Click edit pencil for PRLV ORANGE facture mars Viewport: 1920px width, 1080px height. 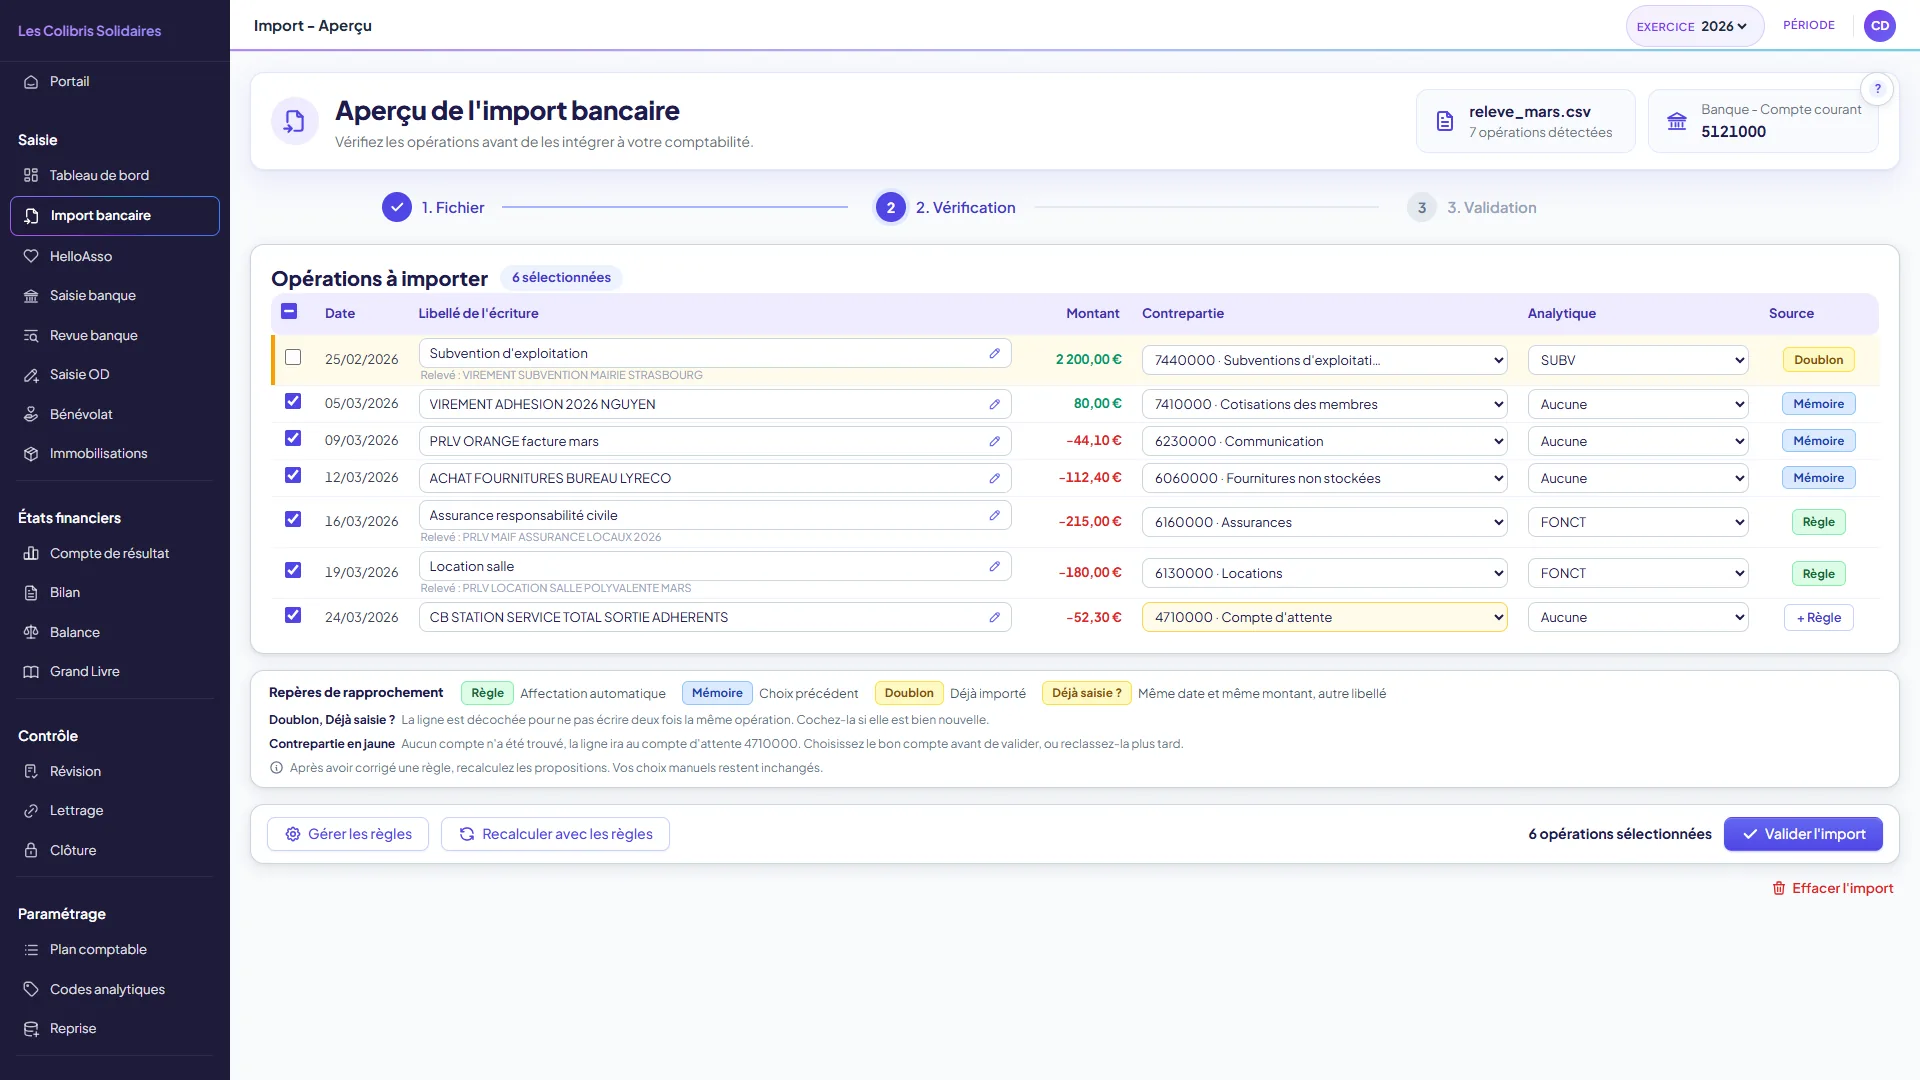pyautogui.click(x=994, y=441)
